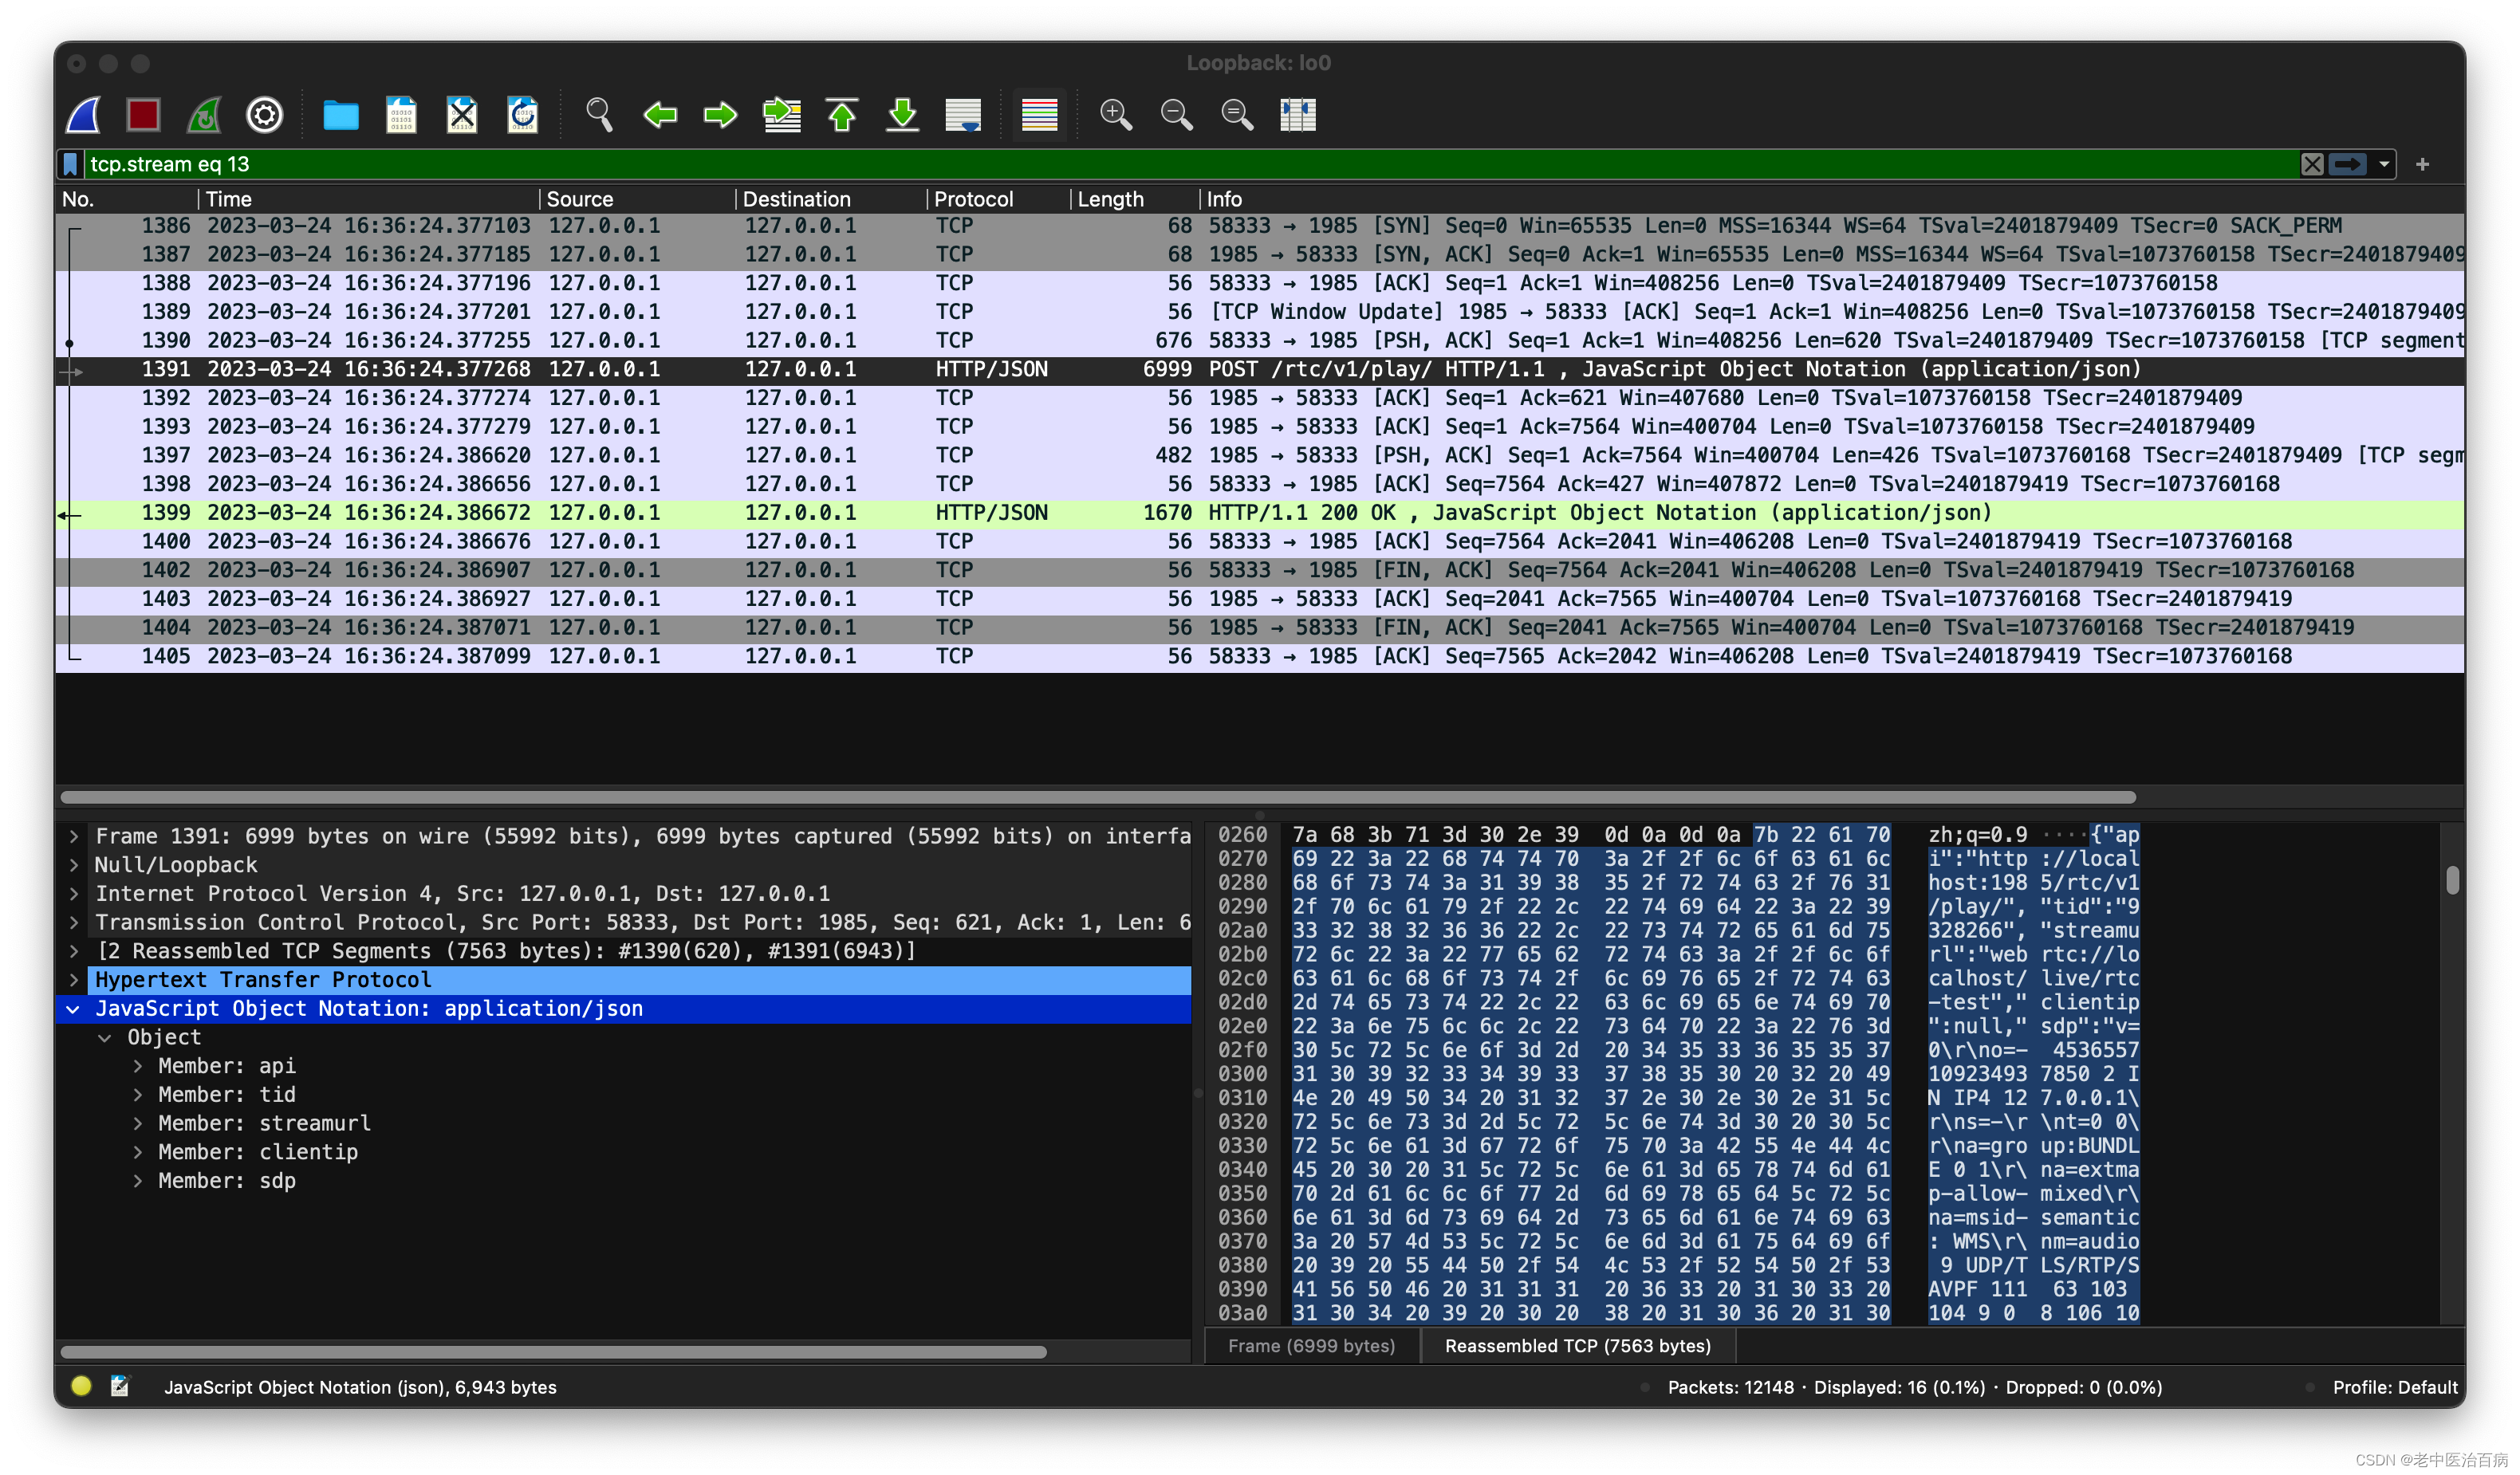This screenshot has height=1475, width=2520.
Task: Toggle auto-scroll during live capture icon
Action: [x=963, y=115]
